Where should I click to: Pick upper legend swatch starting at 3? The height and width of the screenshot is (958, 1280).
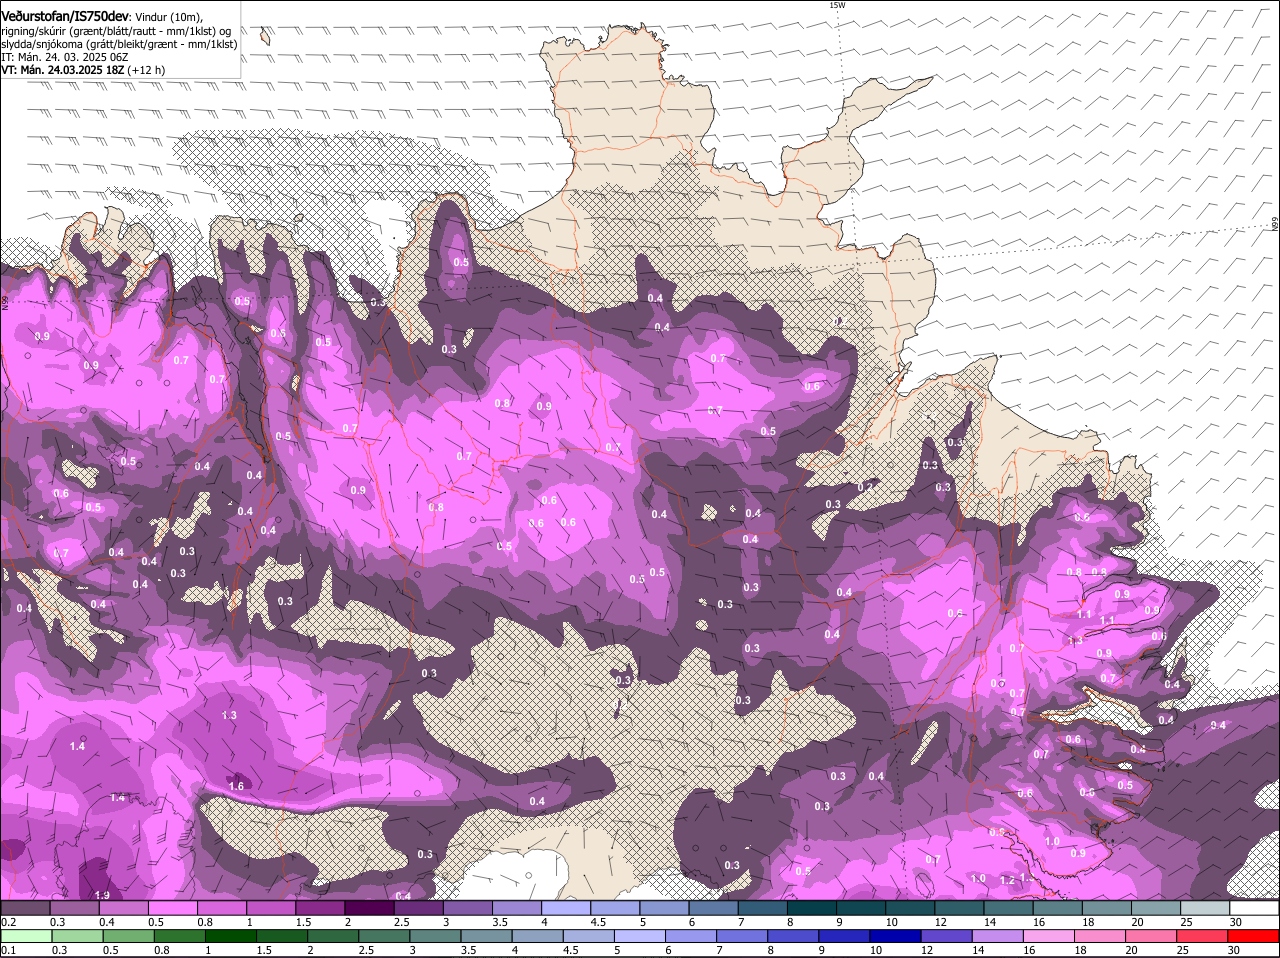point(467,908)
